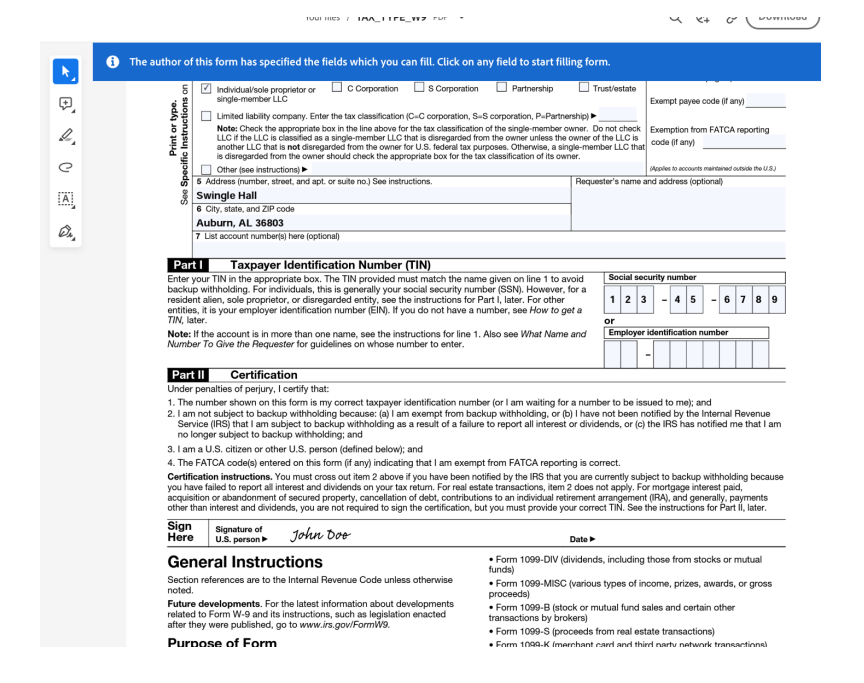The height and width of the screenshot is (683, 864).
Task: Focus the Exempt payee code field
Action: [x=765, y=100]
